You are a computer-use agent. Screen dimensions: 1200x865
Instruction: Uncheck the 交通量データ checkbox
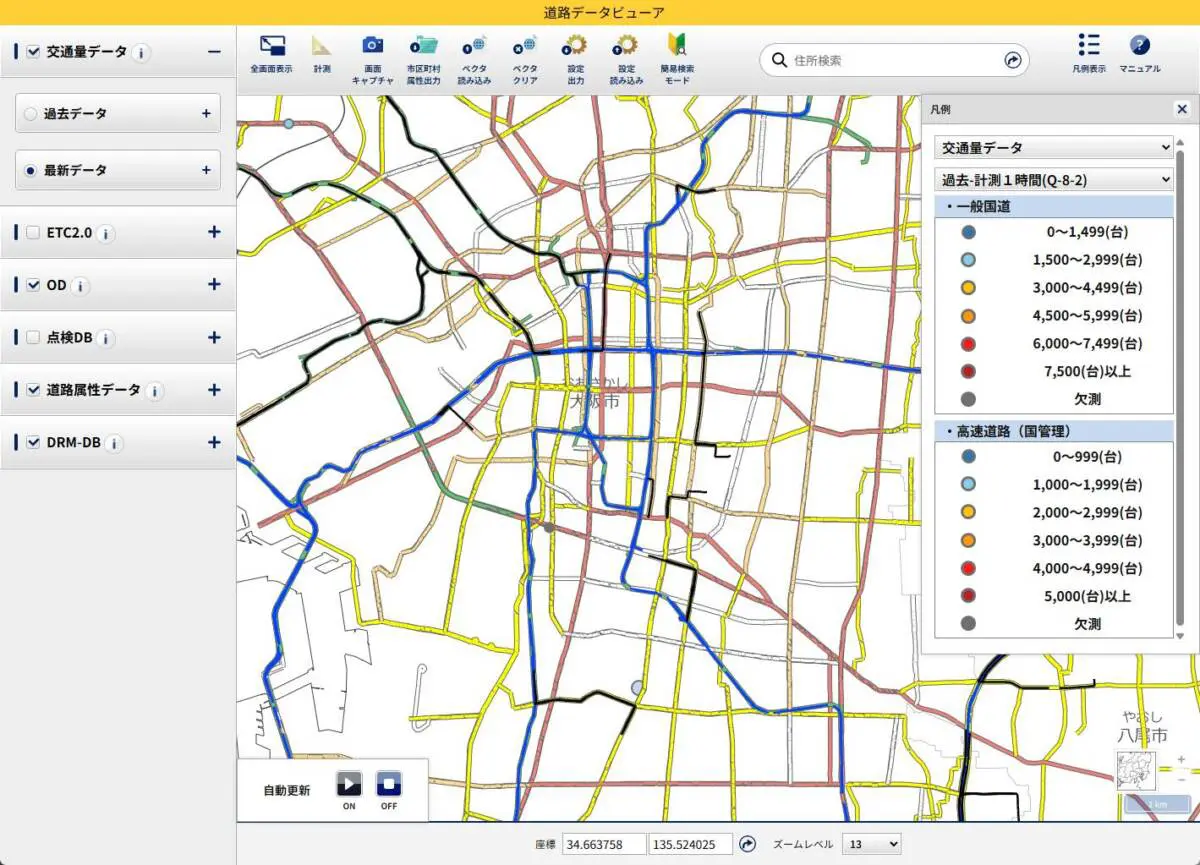click(x=34, y=51)
